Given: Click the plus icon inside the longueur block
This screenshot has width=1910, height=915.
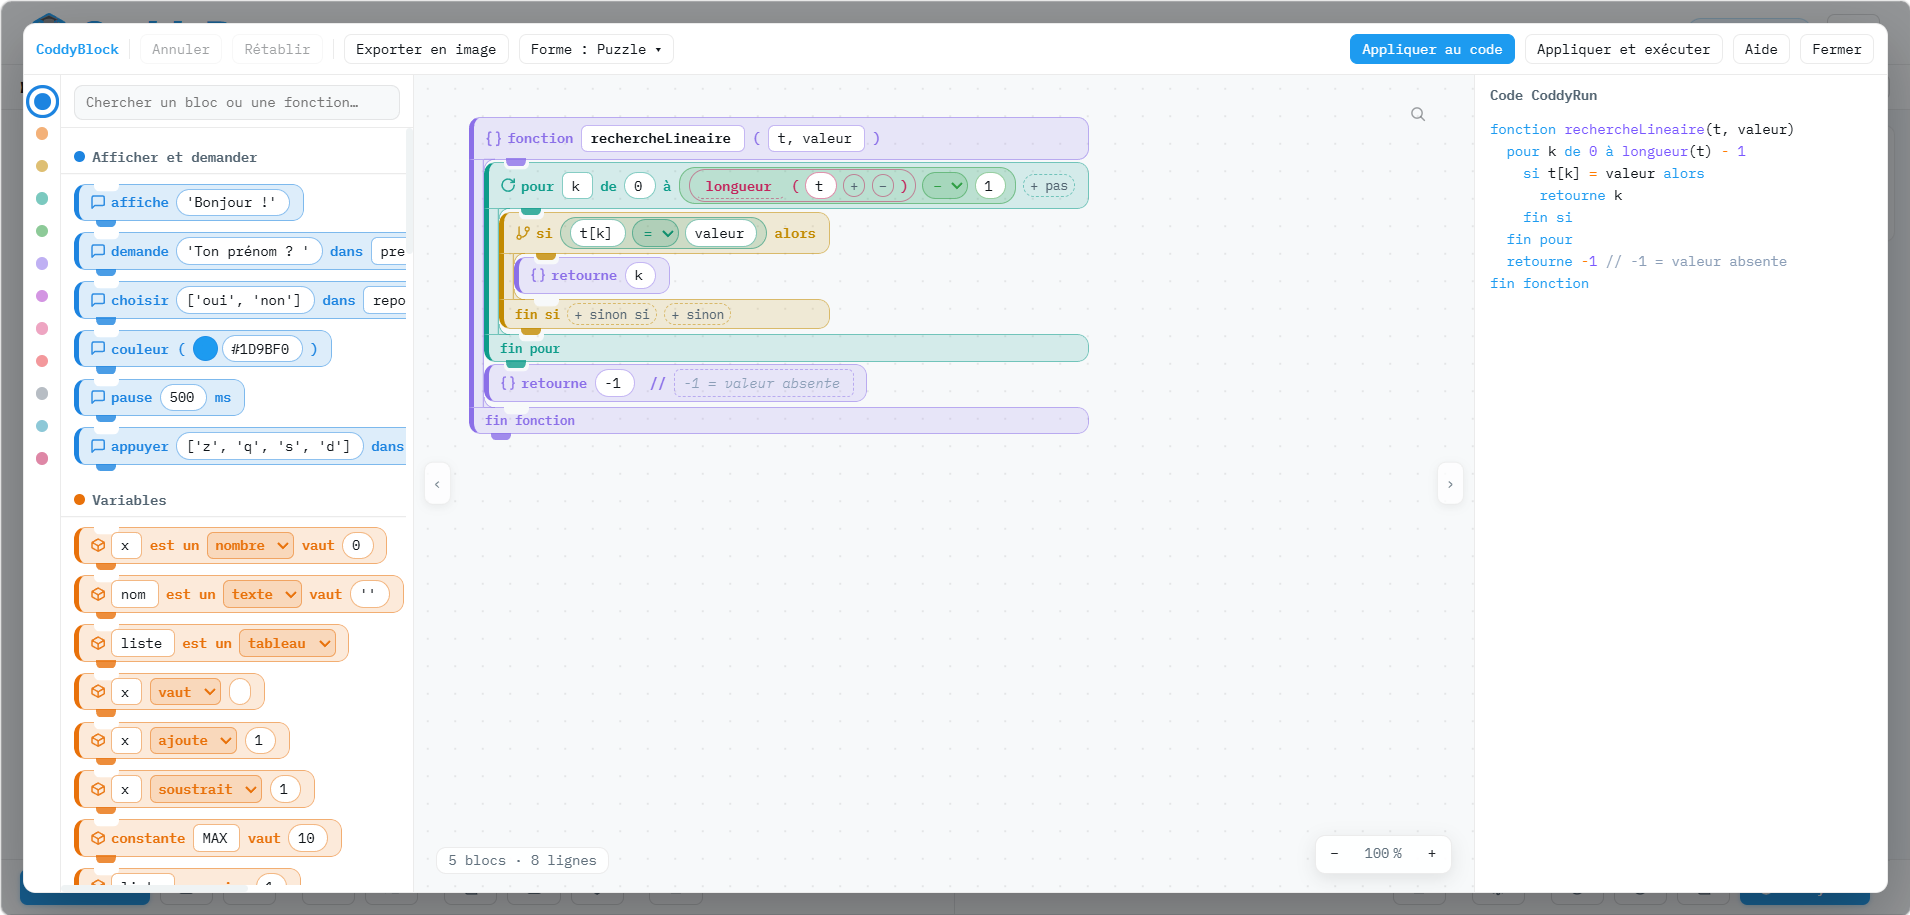Looking at the screenshot, I should tap(854, 186).
